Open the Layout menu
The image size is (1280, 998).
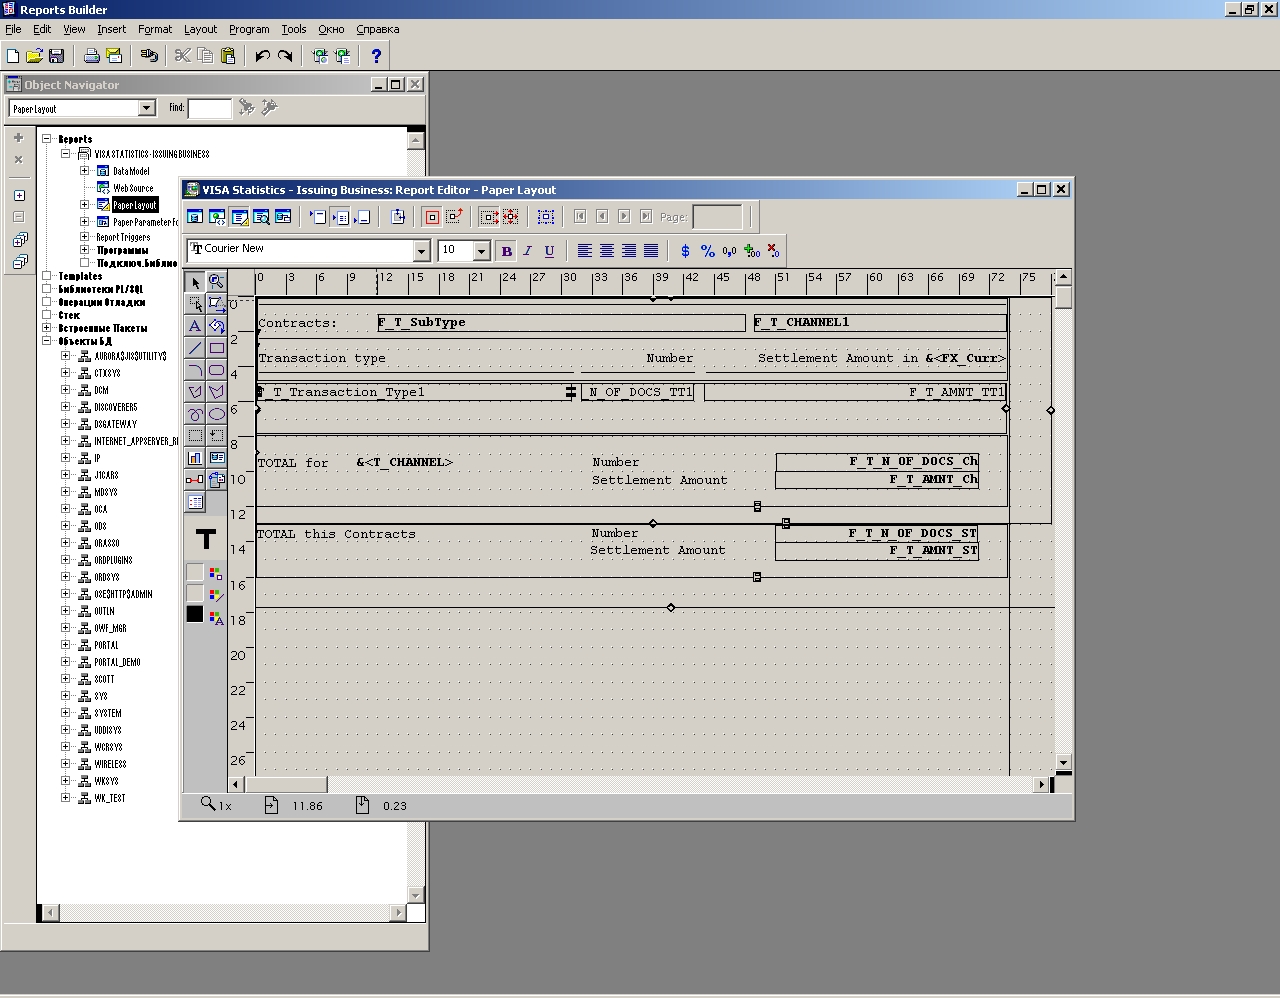200,29
